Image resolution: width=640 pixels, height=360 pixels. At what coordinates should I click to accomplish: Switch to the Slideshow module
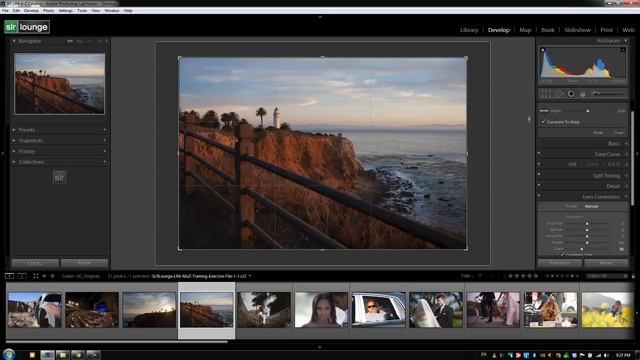[x=577, y=30]
